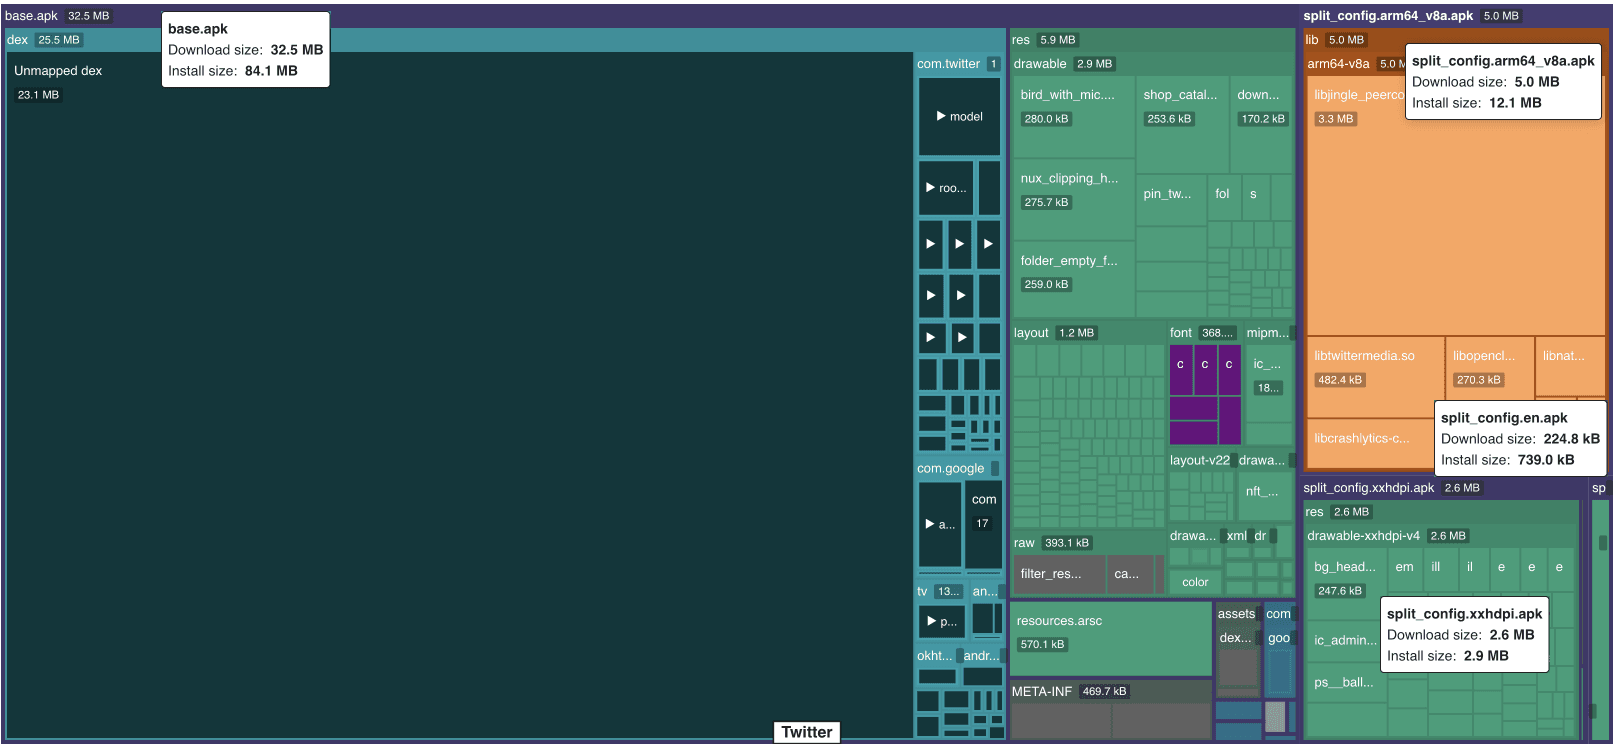Expand the model package block

(x=959, y=117)
